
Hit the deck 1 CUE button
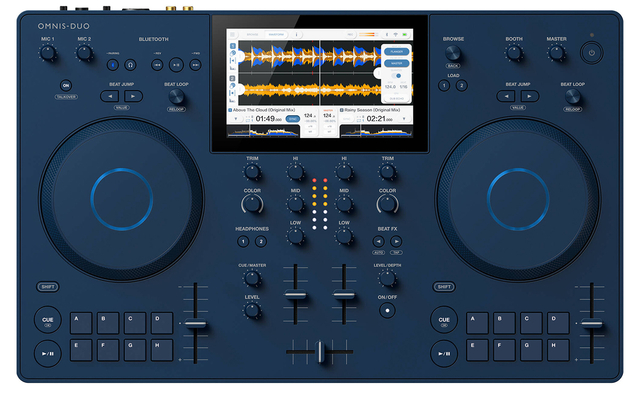[48, 320]
